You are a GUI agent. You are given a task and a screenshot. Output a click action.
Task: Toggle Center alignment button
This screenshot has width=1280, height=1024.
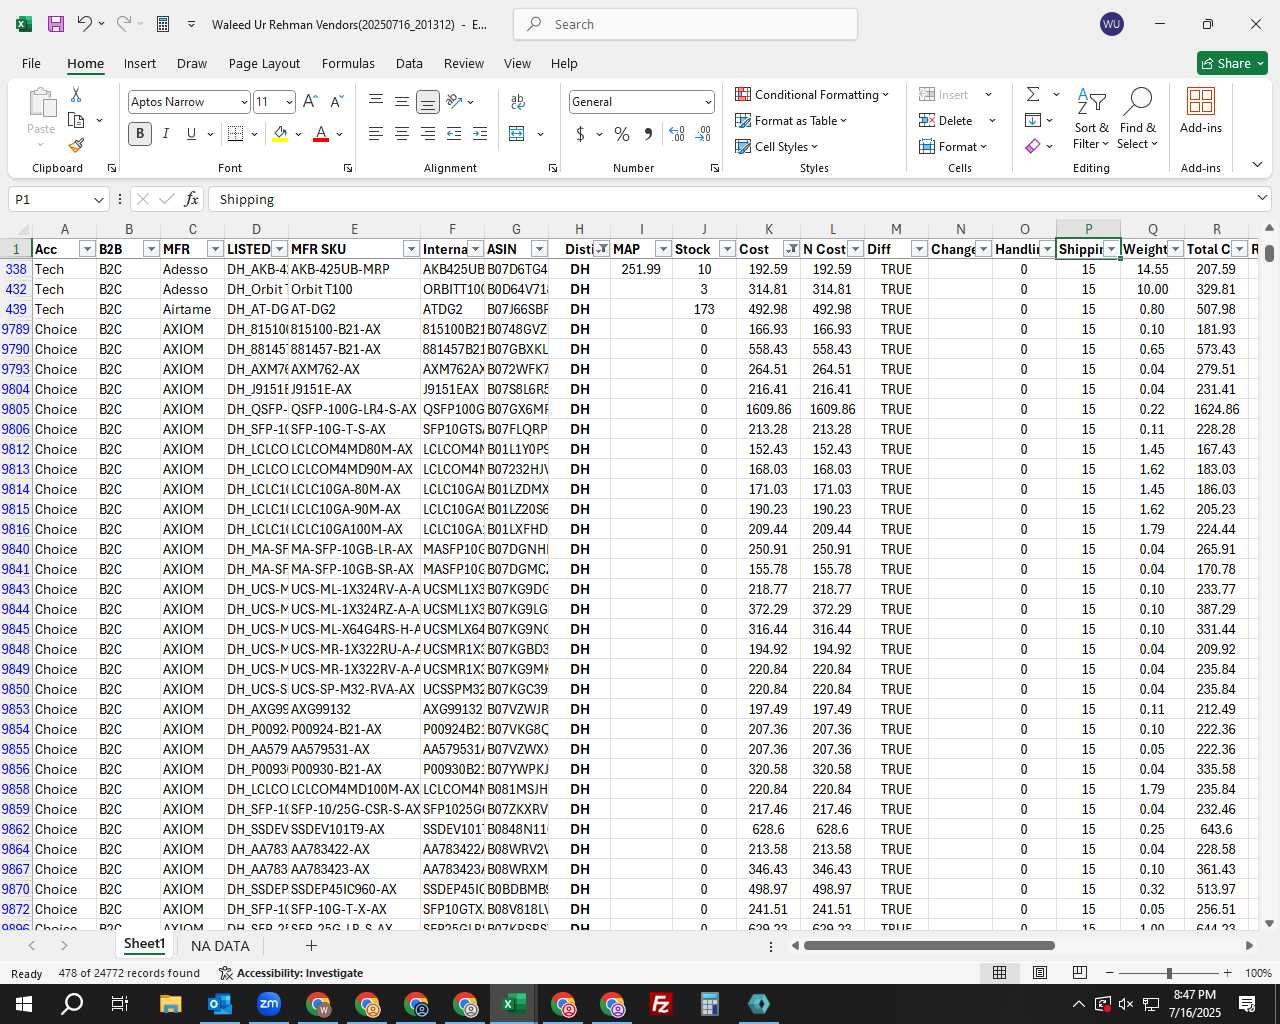click(402, 134)
